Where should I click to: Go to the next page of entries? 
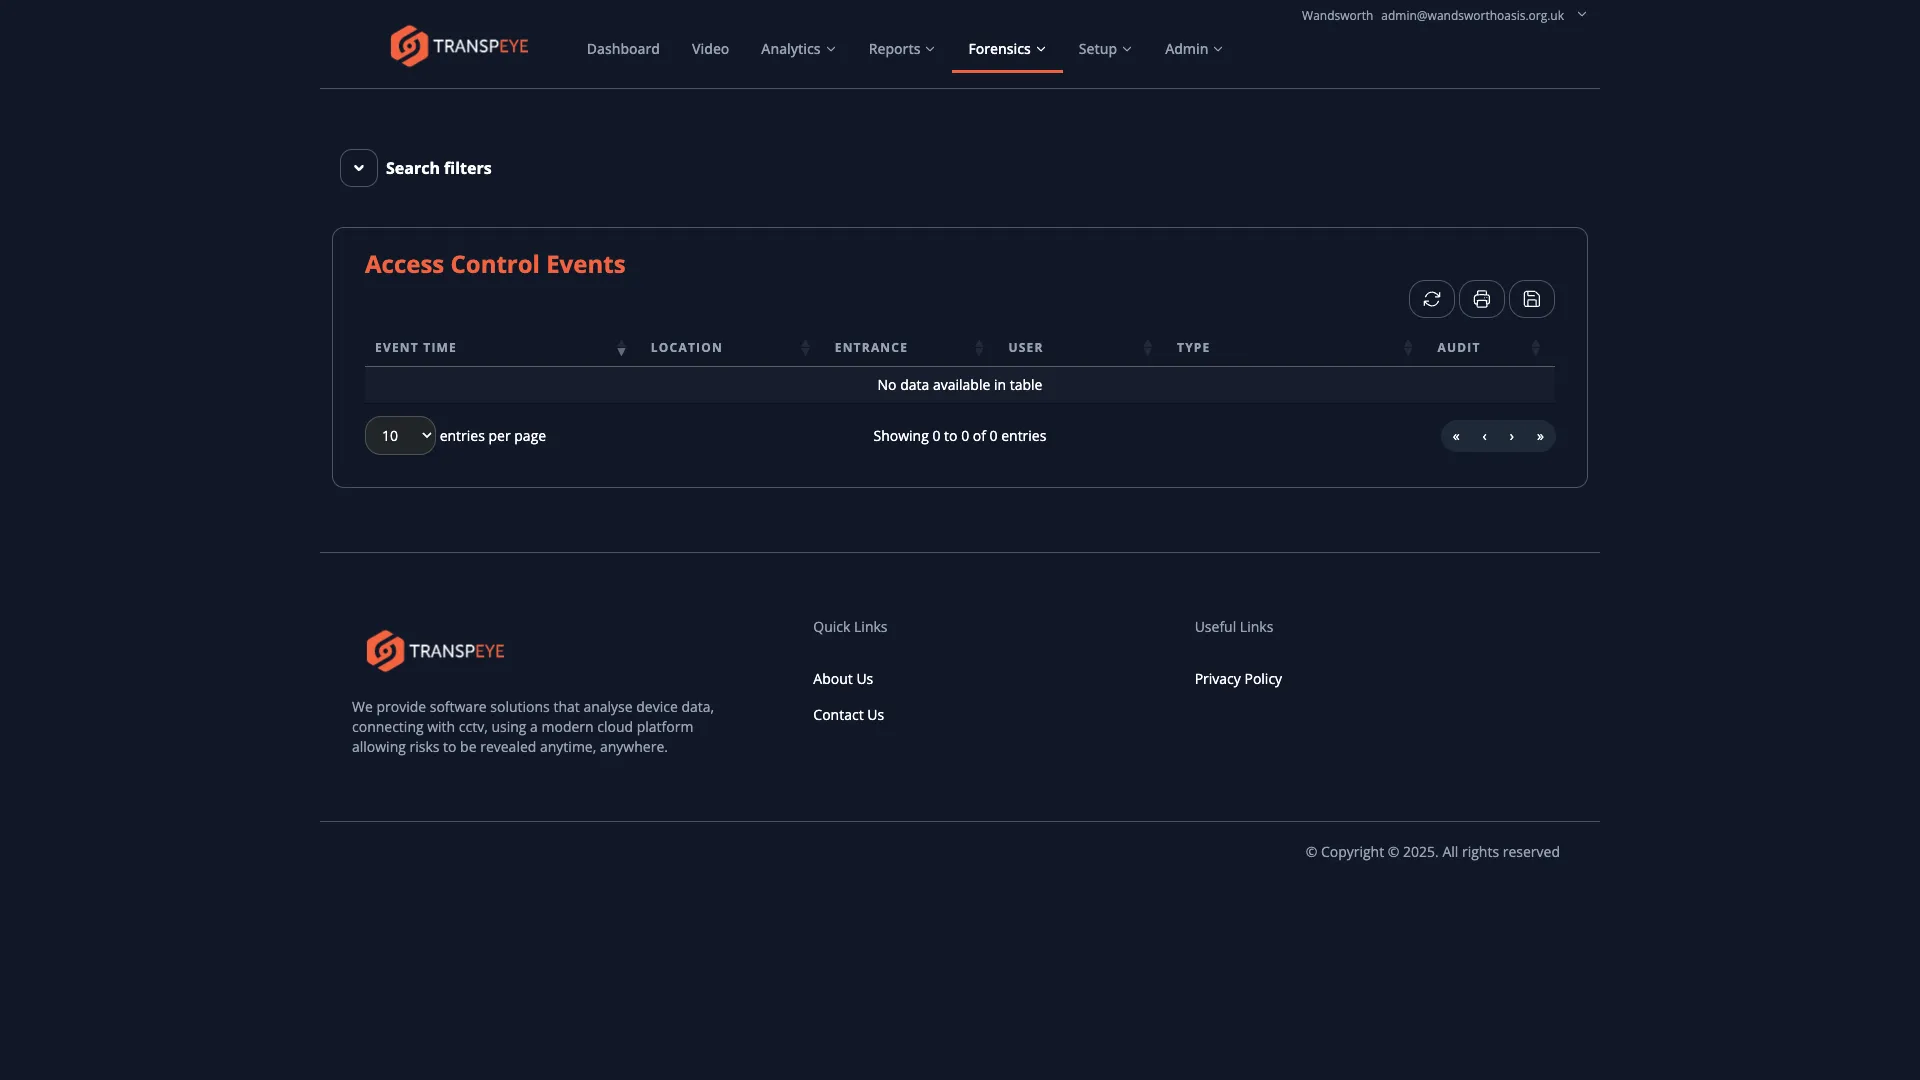[x=1512, y=436]
